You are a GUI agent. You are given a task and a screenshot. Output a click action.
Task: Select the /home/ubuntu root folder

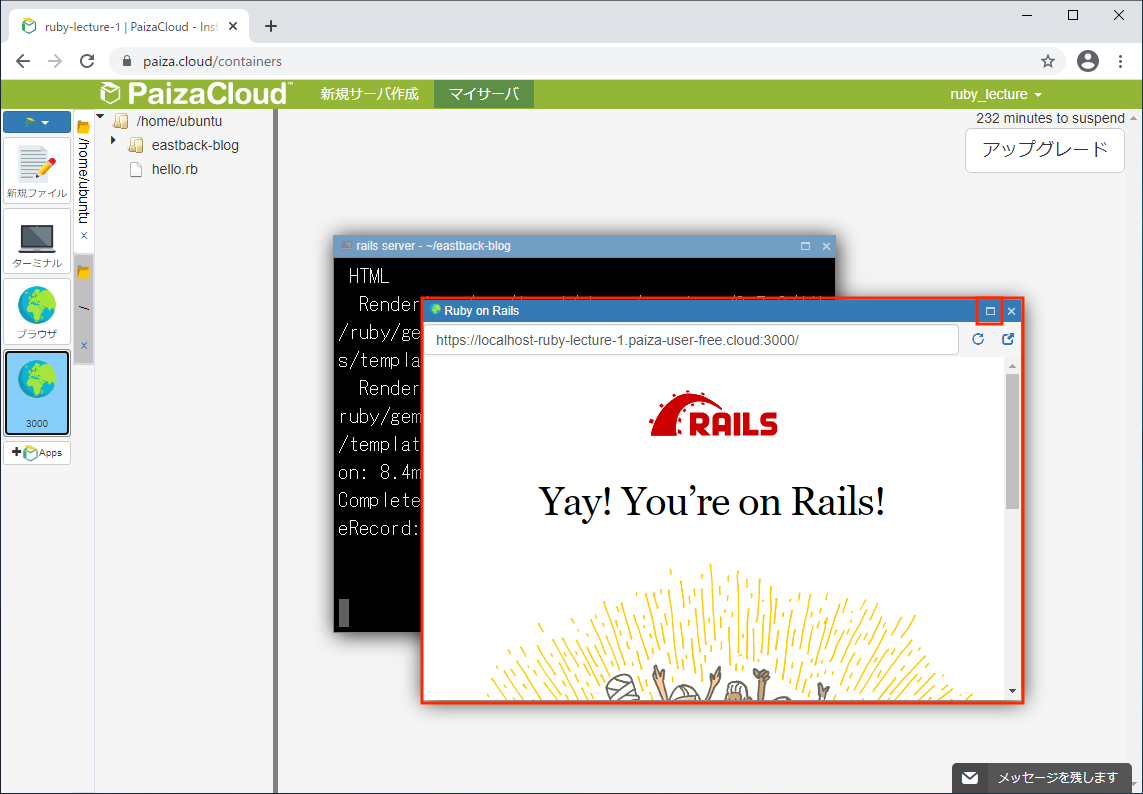(179, 121)
